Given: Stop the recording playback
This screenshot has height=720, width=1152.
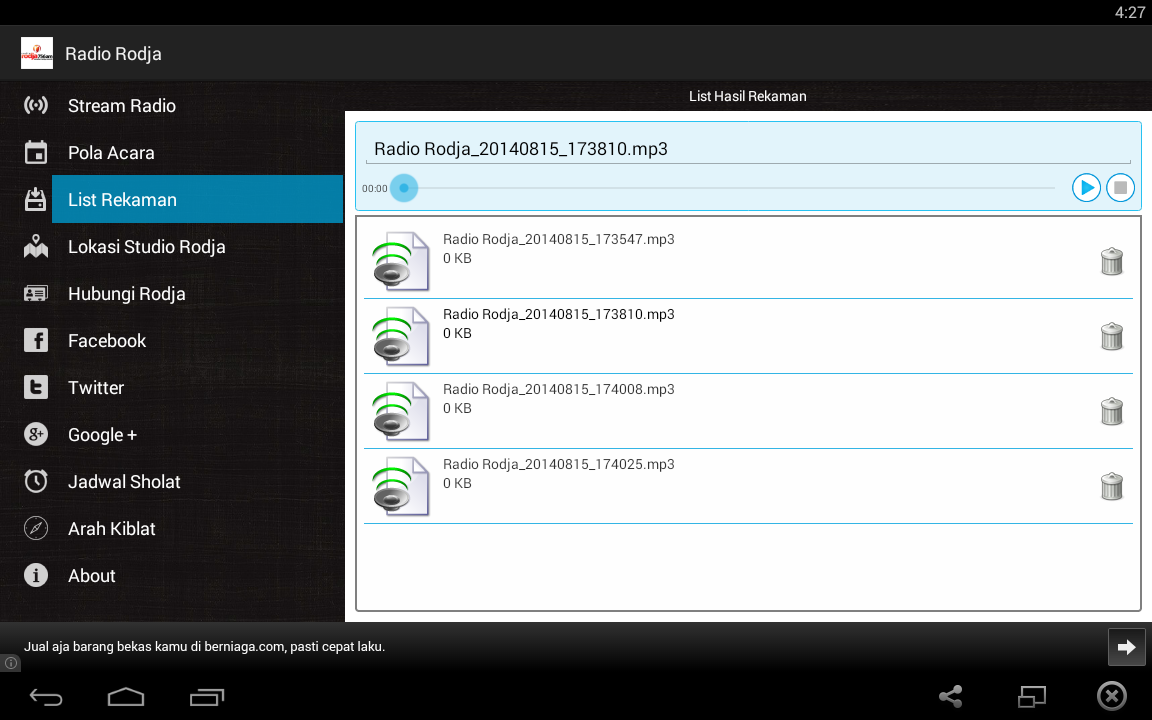Looking at the screenshot, I should pos(1120,188).
